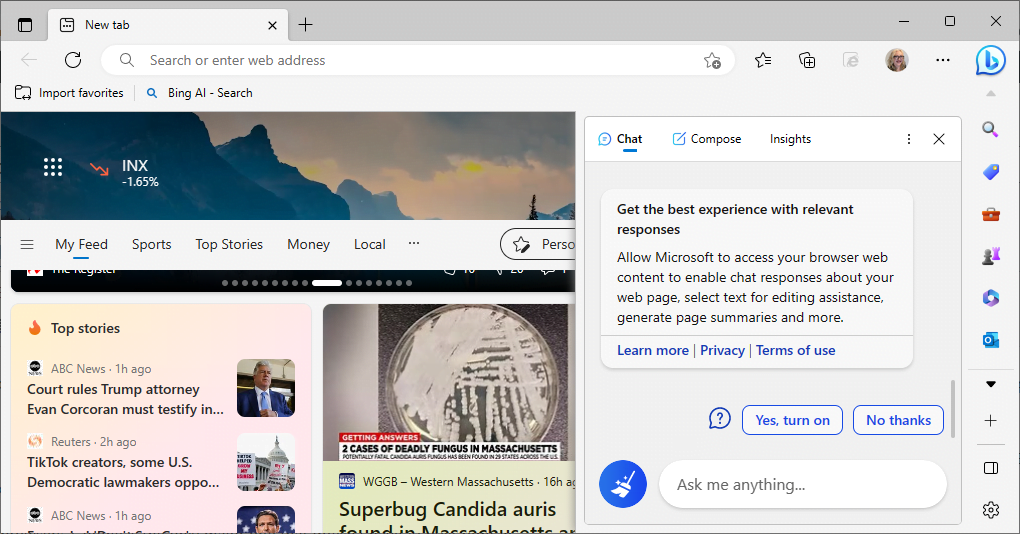The width and height of the screenshot is (1020, 534).
Task: Open TikTok creators Reuters story
Action: [x=123, y=472]
